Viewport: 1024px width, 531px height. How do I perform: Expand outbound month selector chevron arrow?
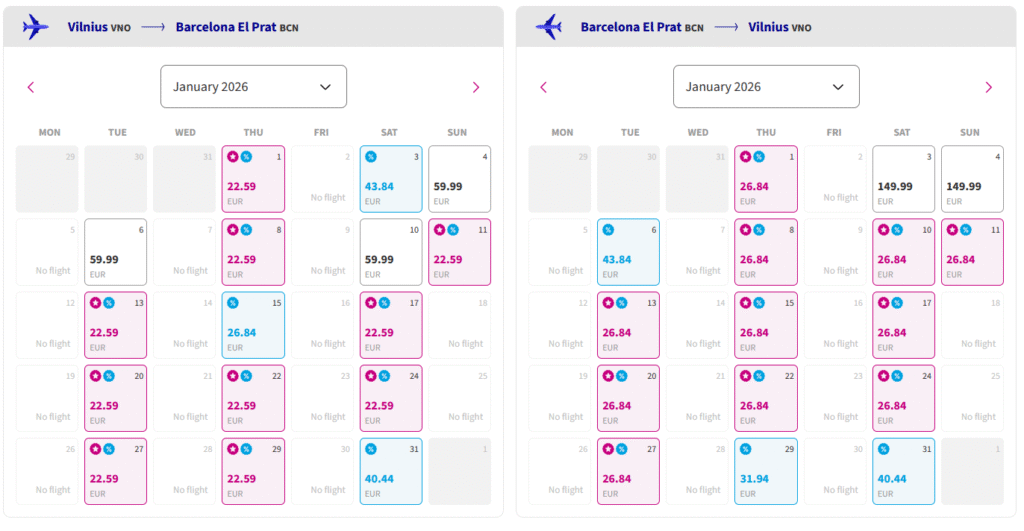tap(325, 87)
